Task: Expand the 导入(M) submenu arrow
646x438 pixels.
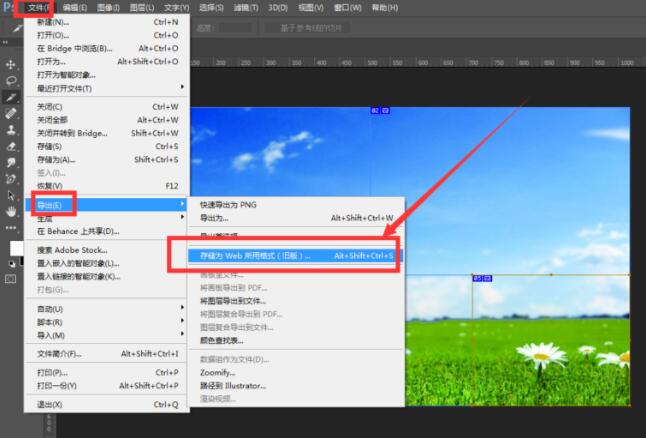Action: [182, 334]
